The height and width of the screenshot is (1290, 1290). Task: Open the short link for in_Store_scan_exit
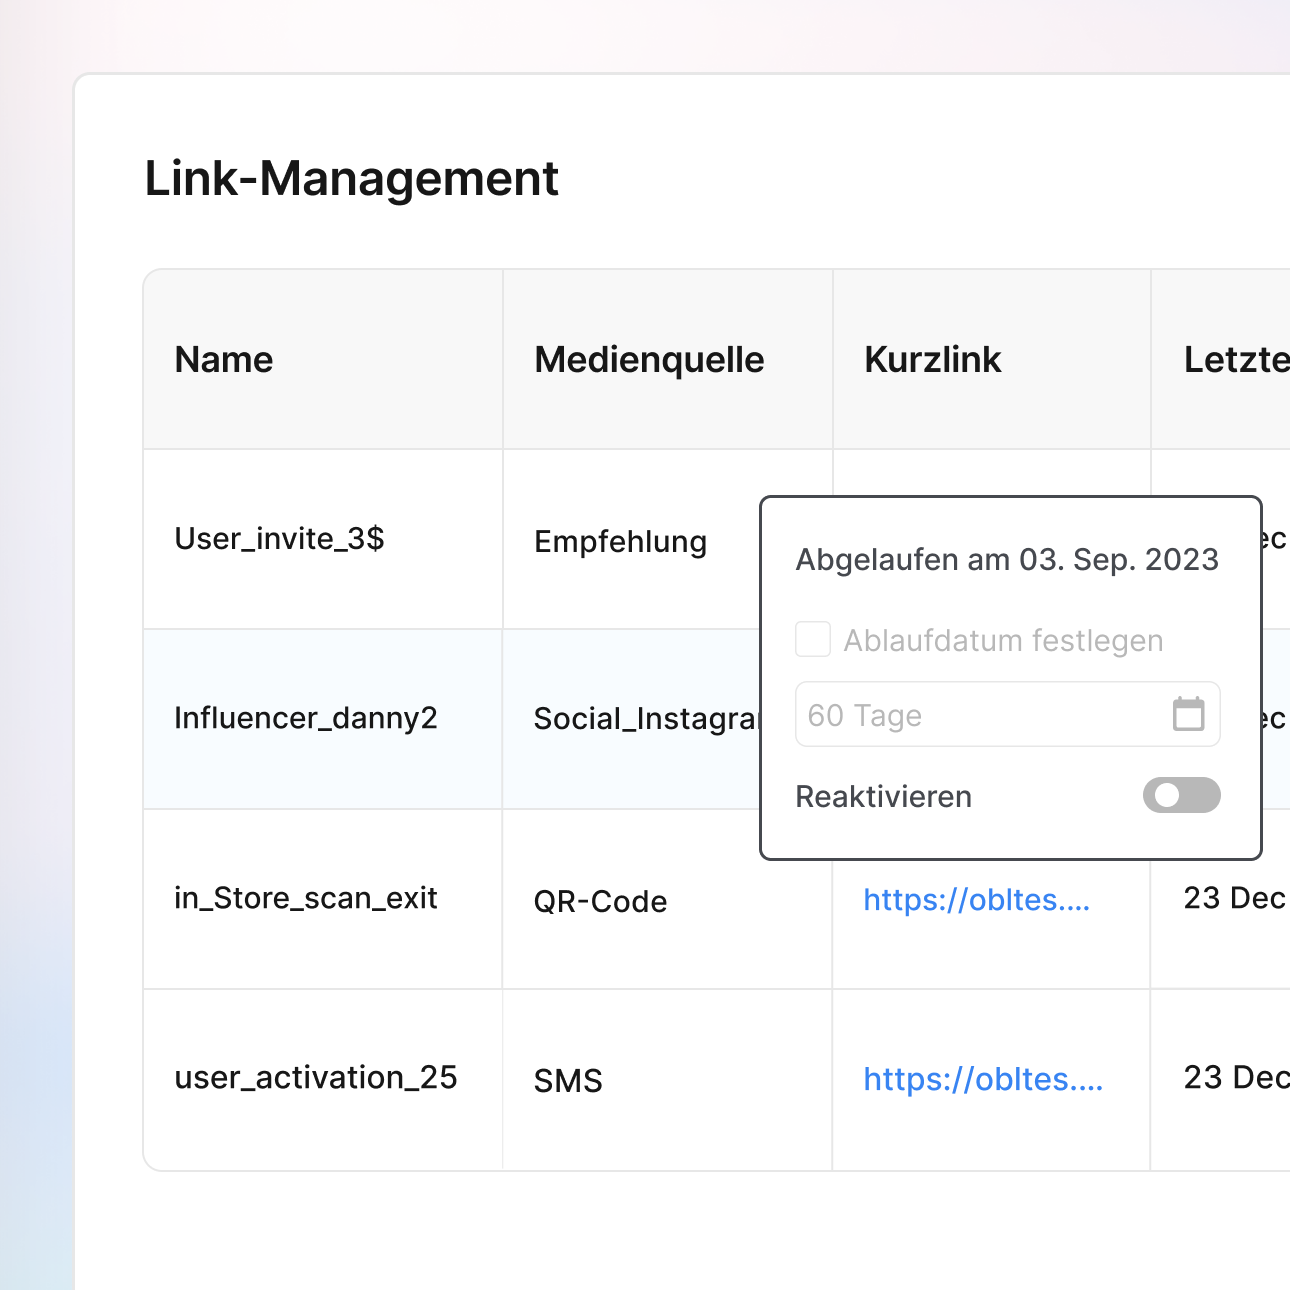pyautogui.click(x=976, y=900)
